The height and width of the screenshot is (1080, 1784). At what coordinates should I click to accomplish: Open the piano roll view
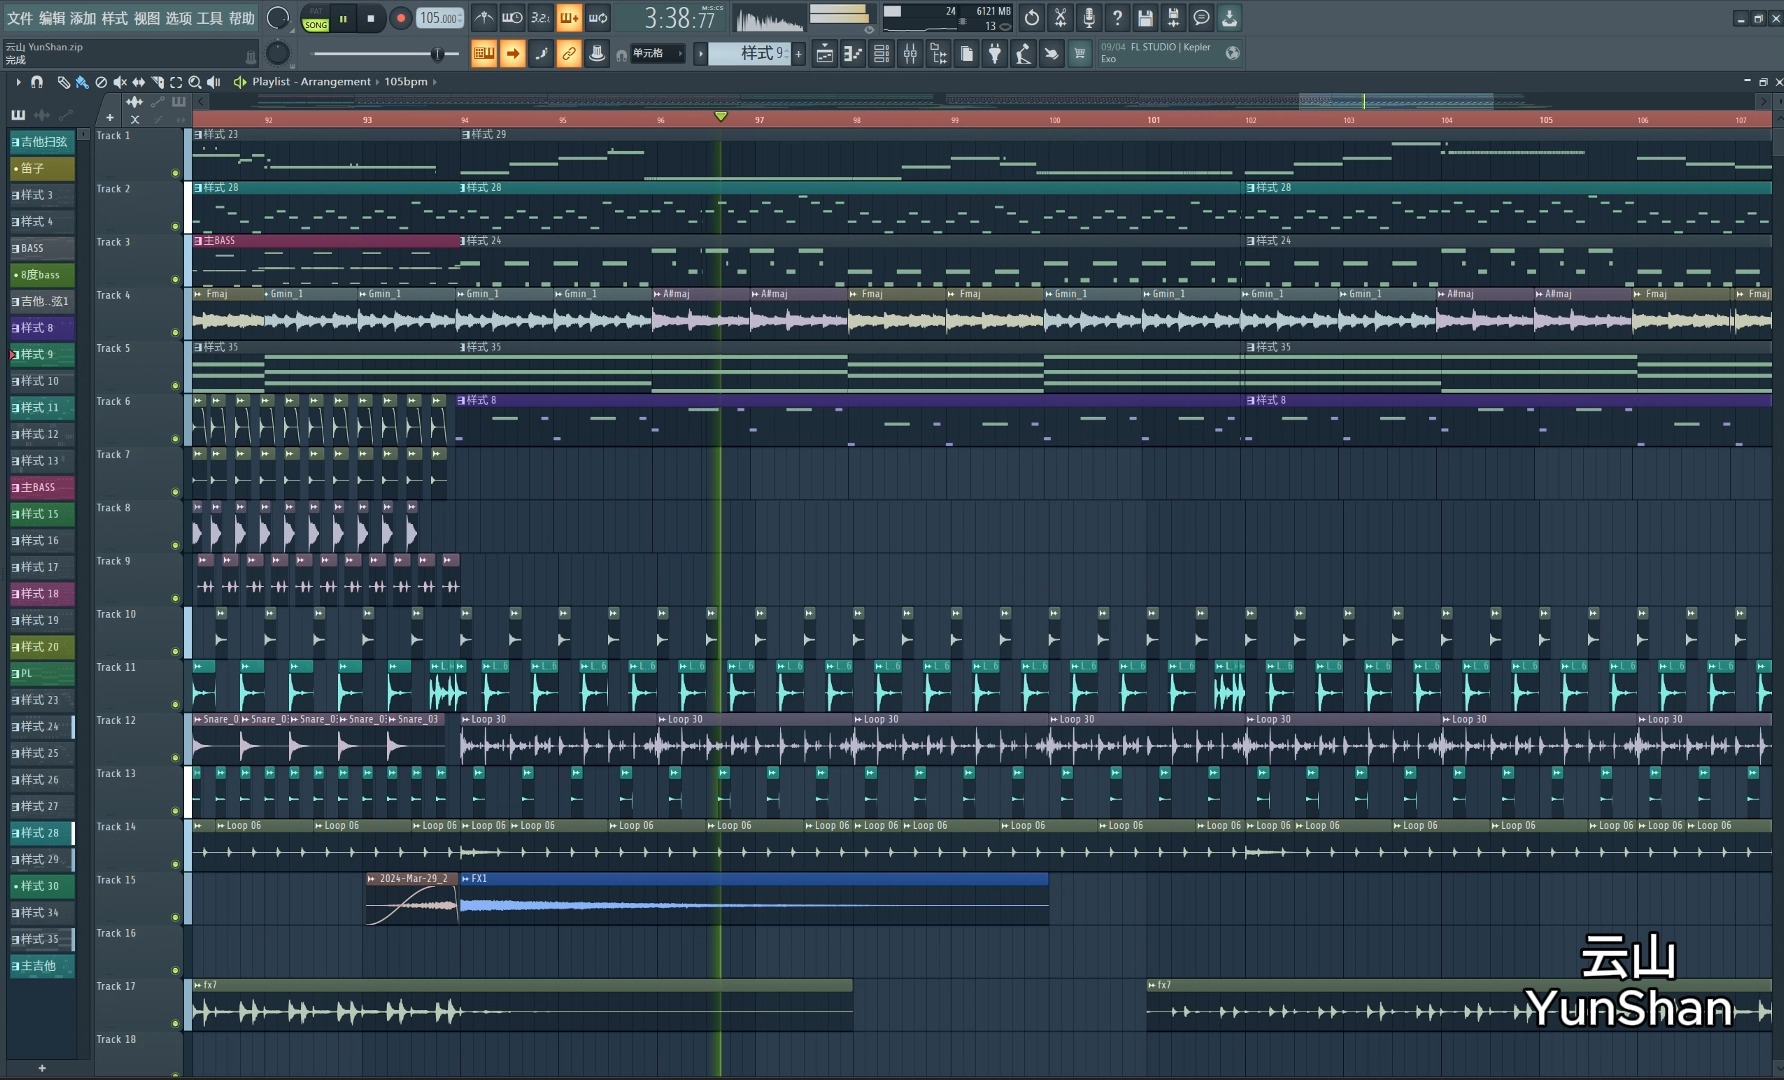(x=853, y=54)
